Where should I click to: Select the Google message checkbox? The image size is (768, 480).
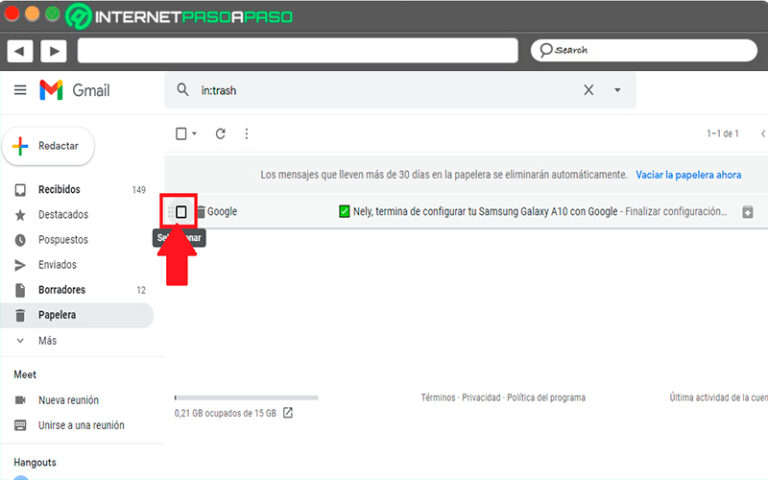click(x=181, y=212)
